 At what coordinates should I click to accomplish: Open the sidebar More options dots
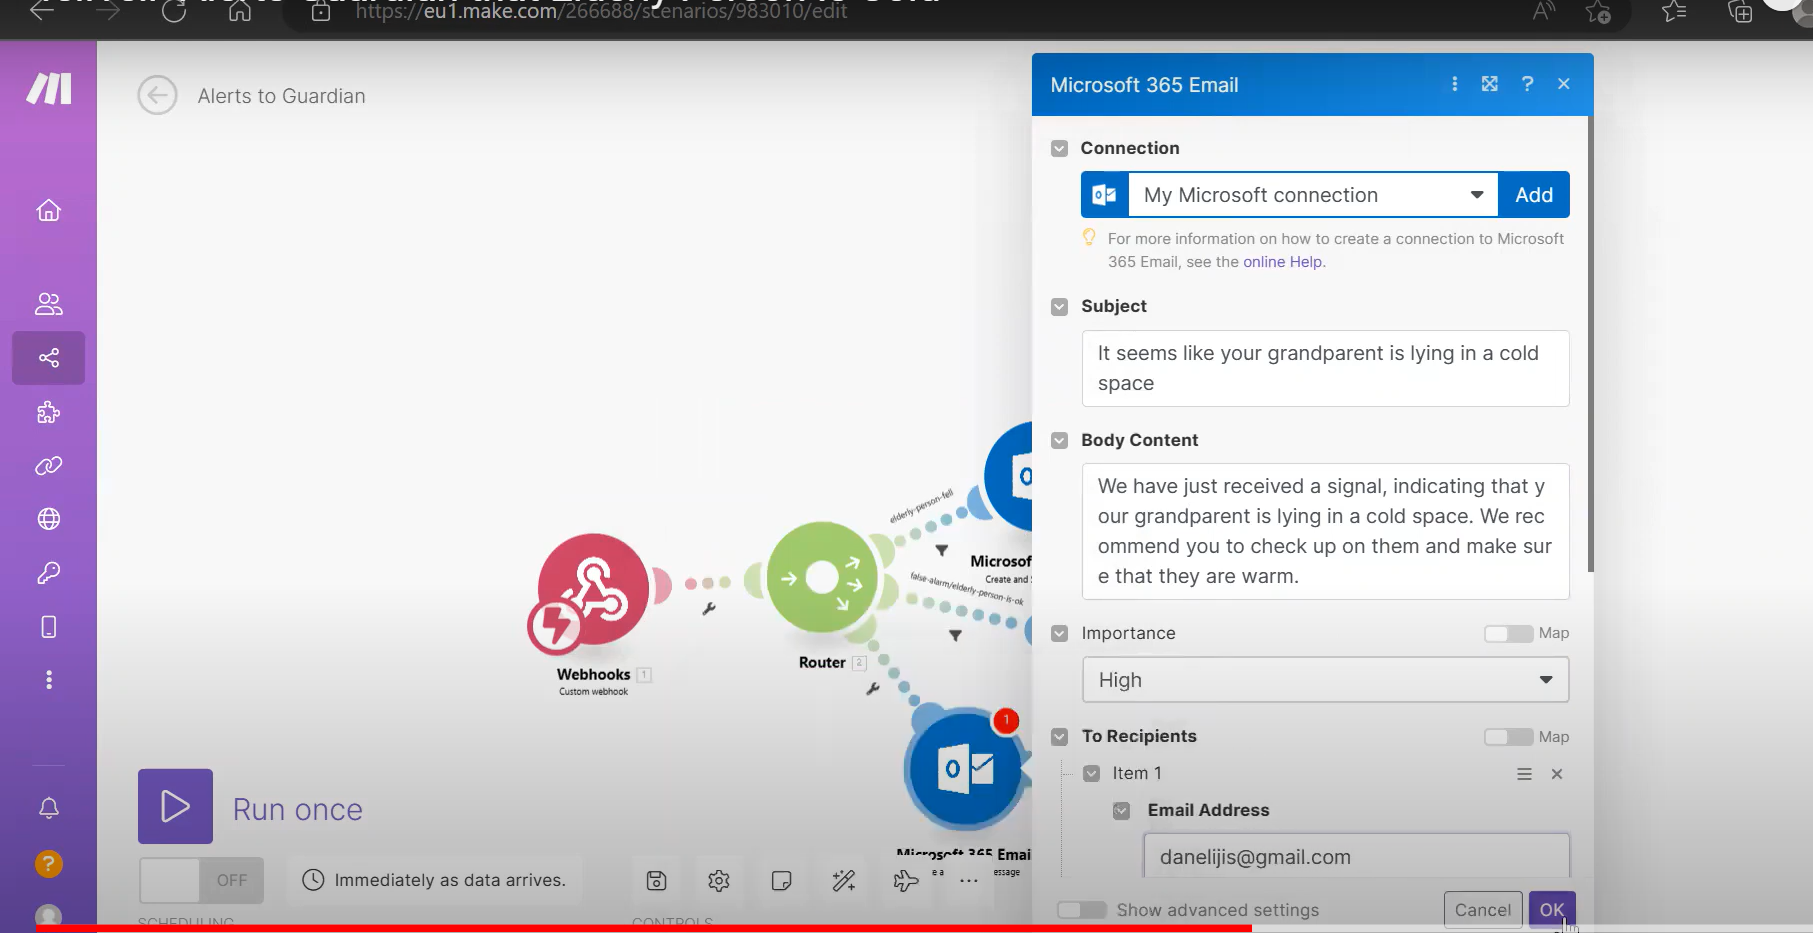coord(48,680)
